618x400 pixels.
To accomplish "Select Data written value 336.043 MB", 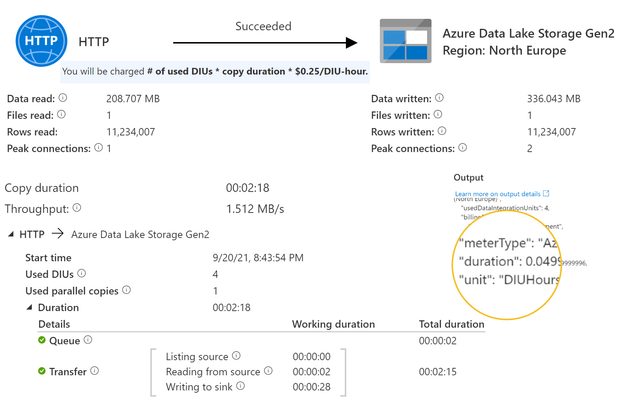I will pyautogui.click(x=554, y=99).
